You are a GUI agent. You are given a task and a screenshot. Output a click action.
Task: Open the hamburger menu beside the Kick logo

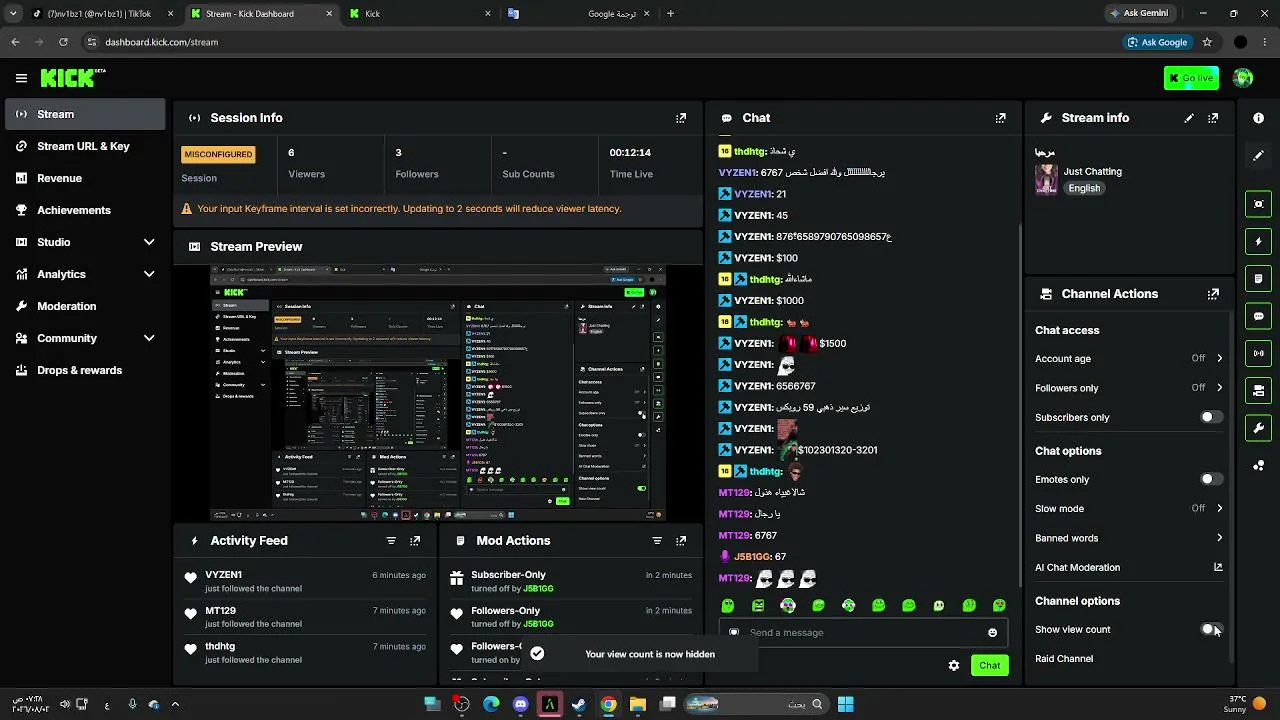21,78
